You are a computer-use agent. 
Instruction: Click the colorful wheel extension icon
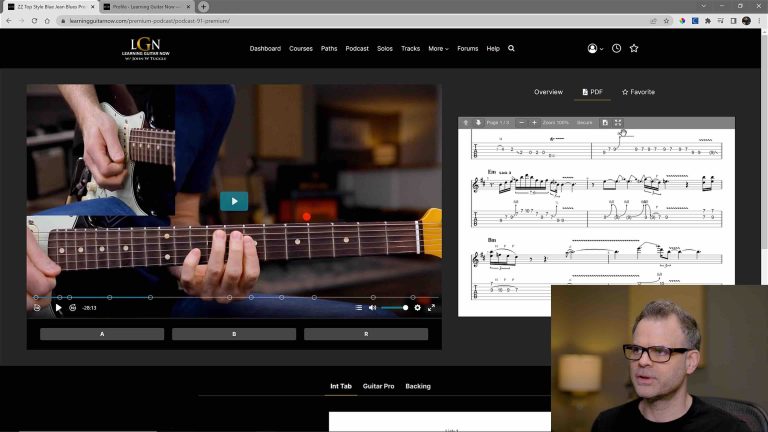pyautogui.click(x=682, y=21)
